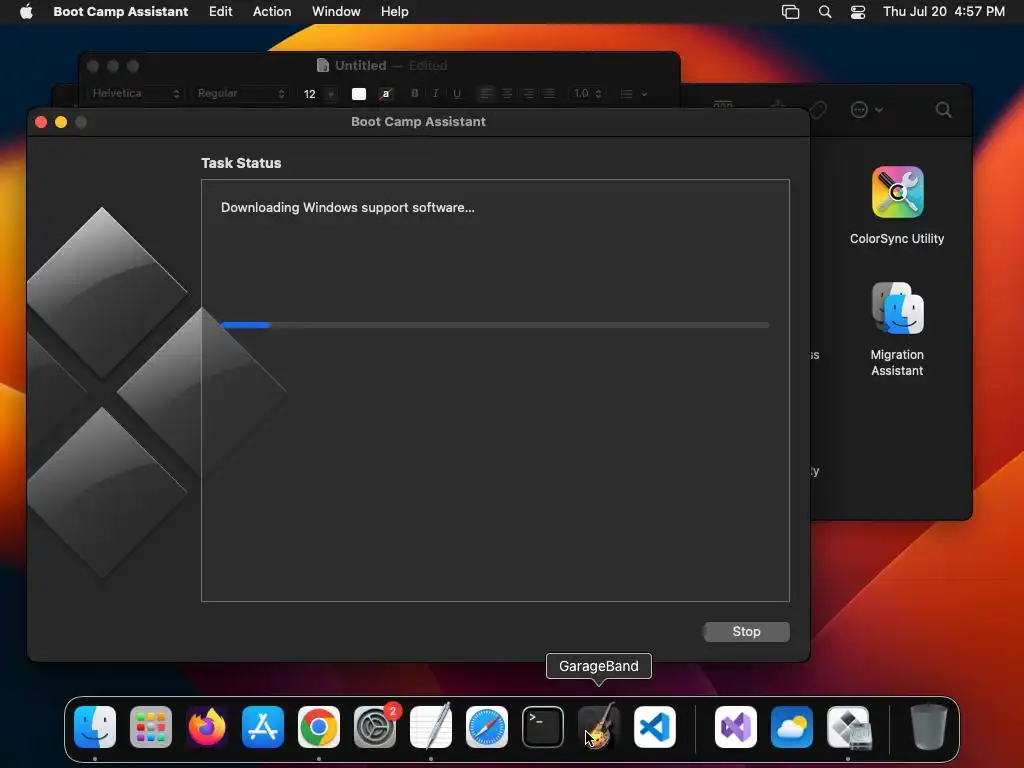Open the Window menu
The image size is (1024, 768).
(x=336, y=11)
